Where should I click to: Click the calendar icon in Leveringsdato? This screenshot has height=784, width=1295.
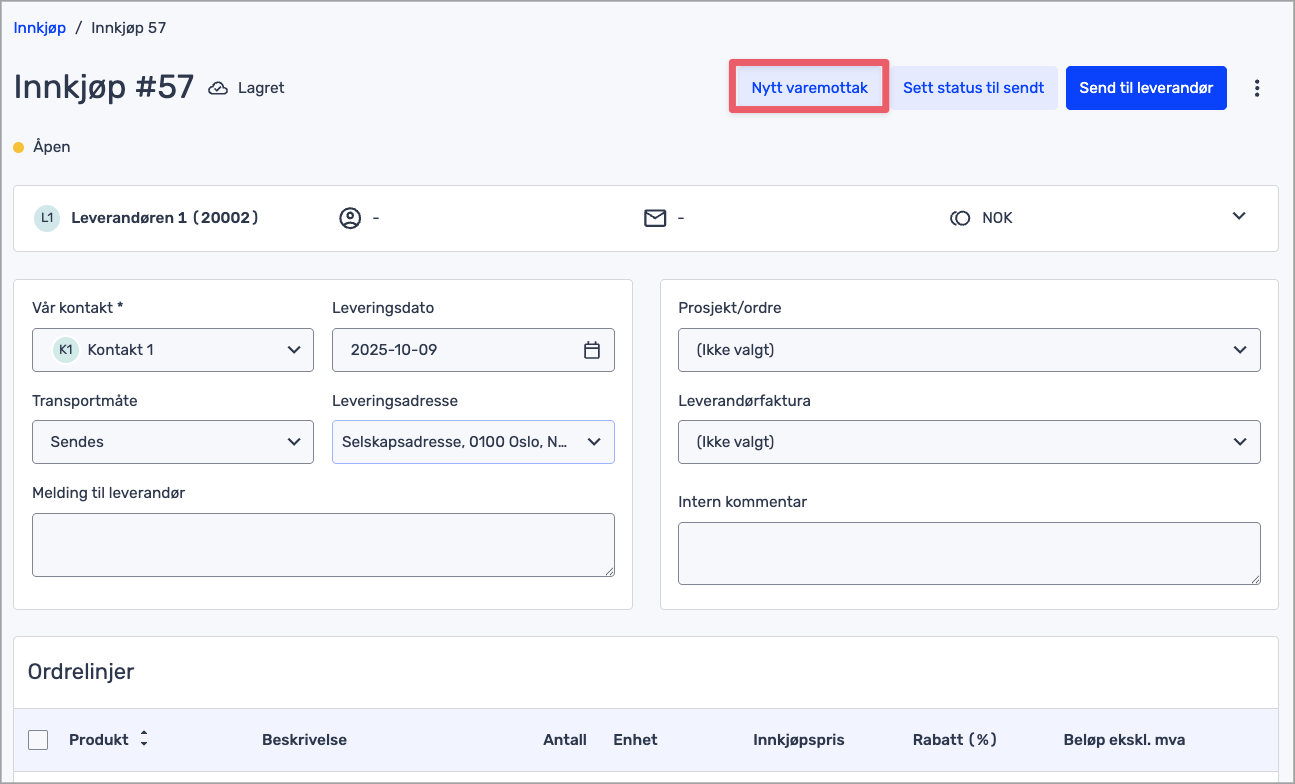click(x=592, y=350)
